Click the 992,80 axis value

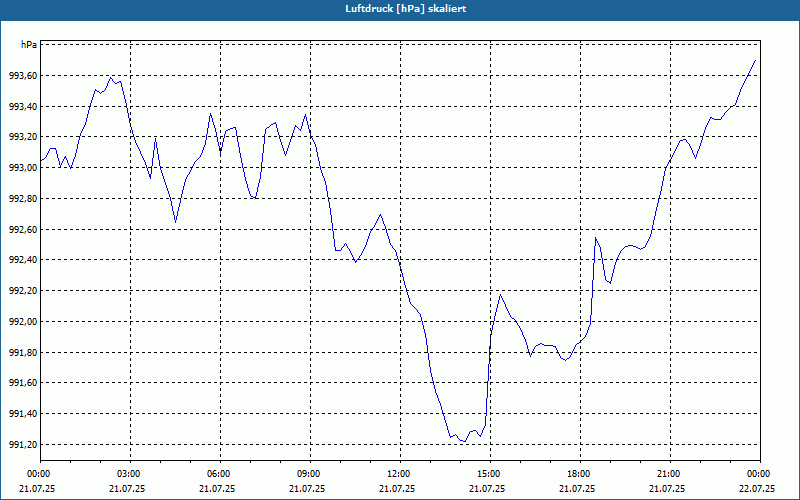click(23, 198)
